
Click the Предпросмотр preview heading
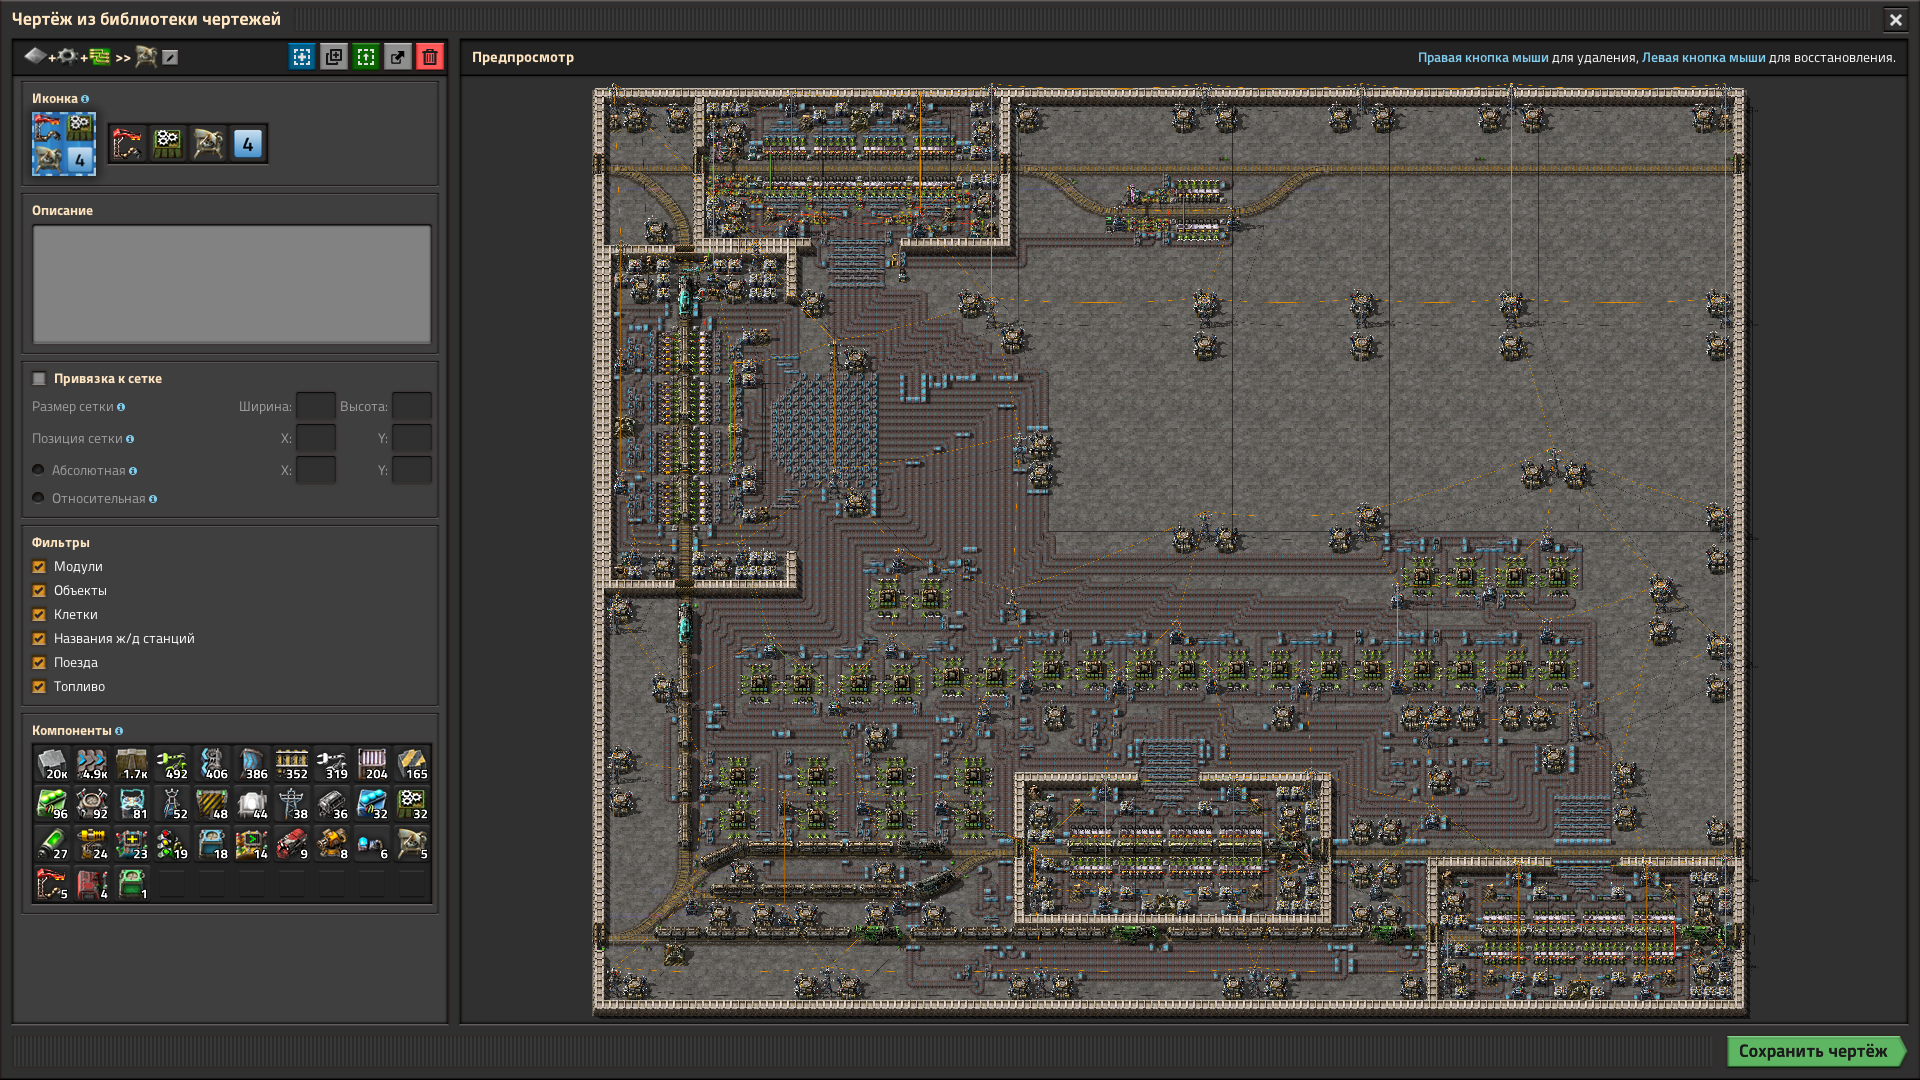[523, 57]
